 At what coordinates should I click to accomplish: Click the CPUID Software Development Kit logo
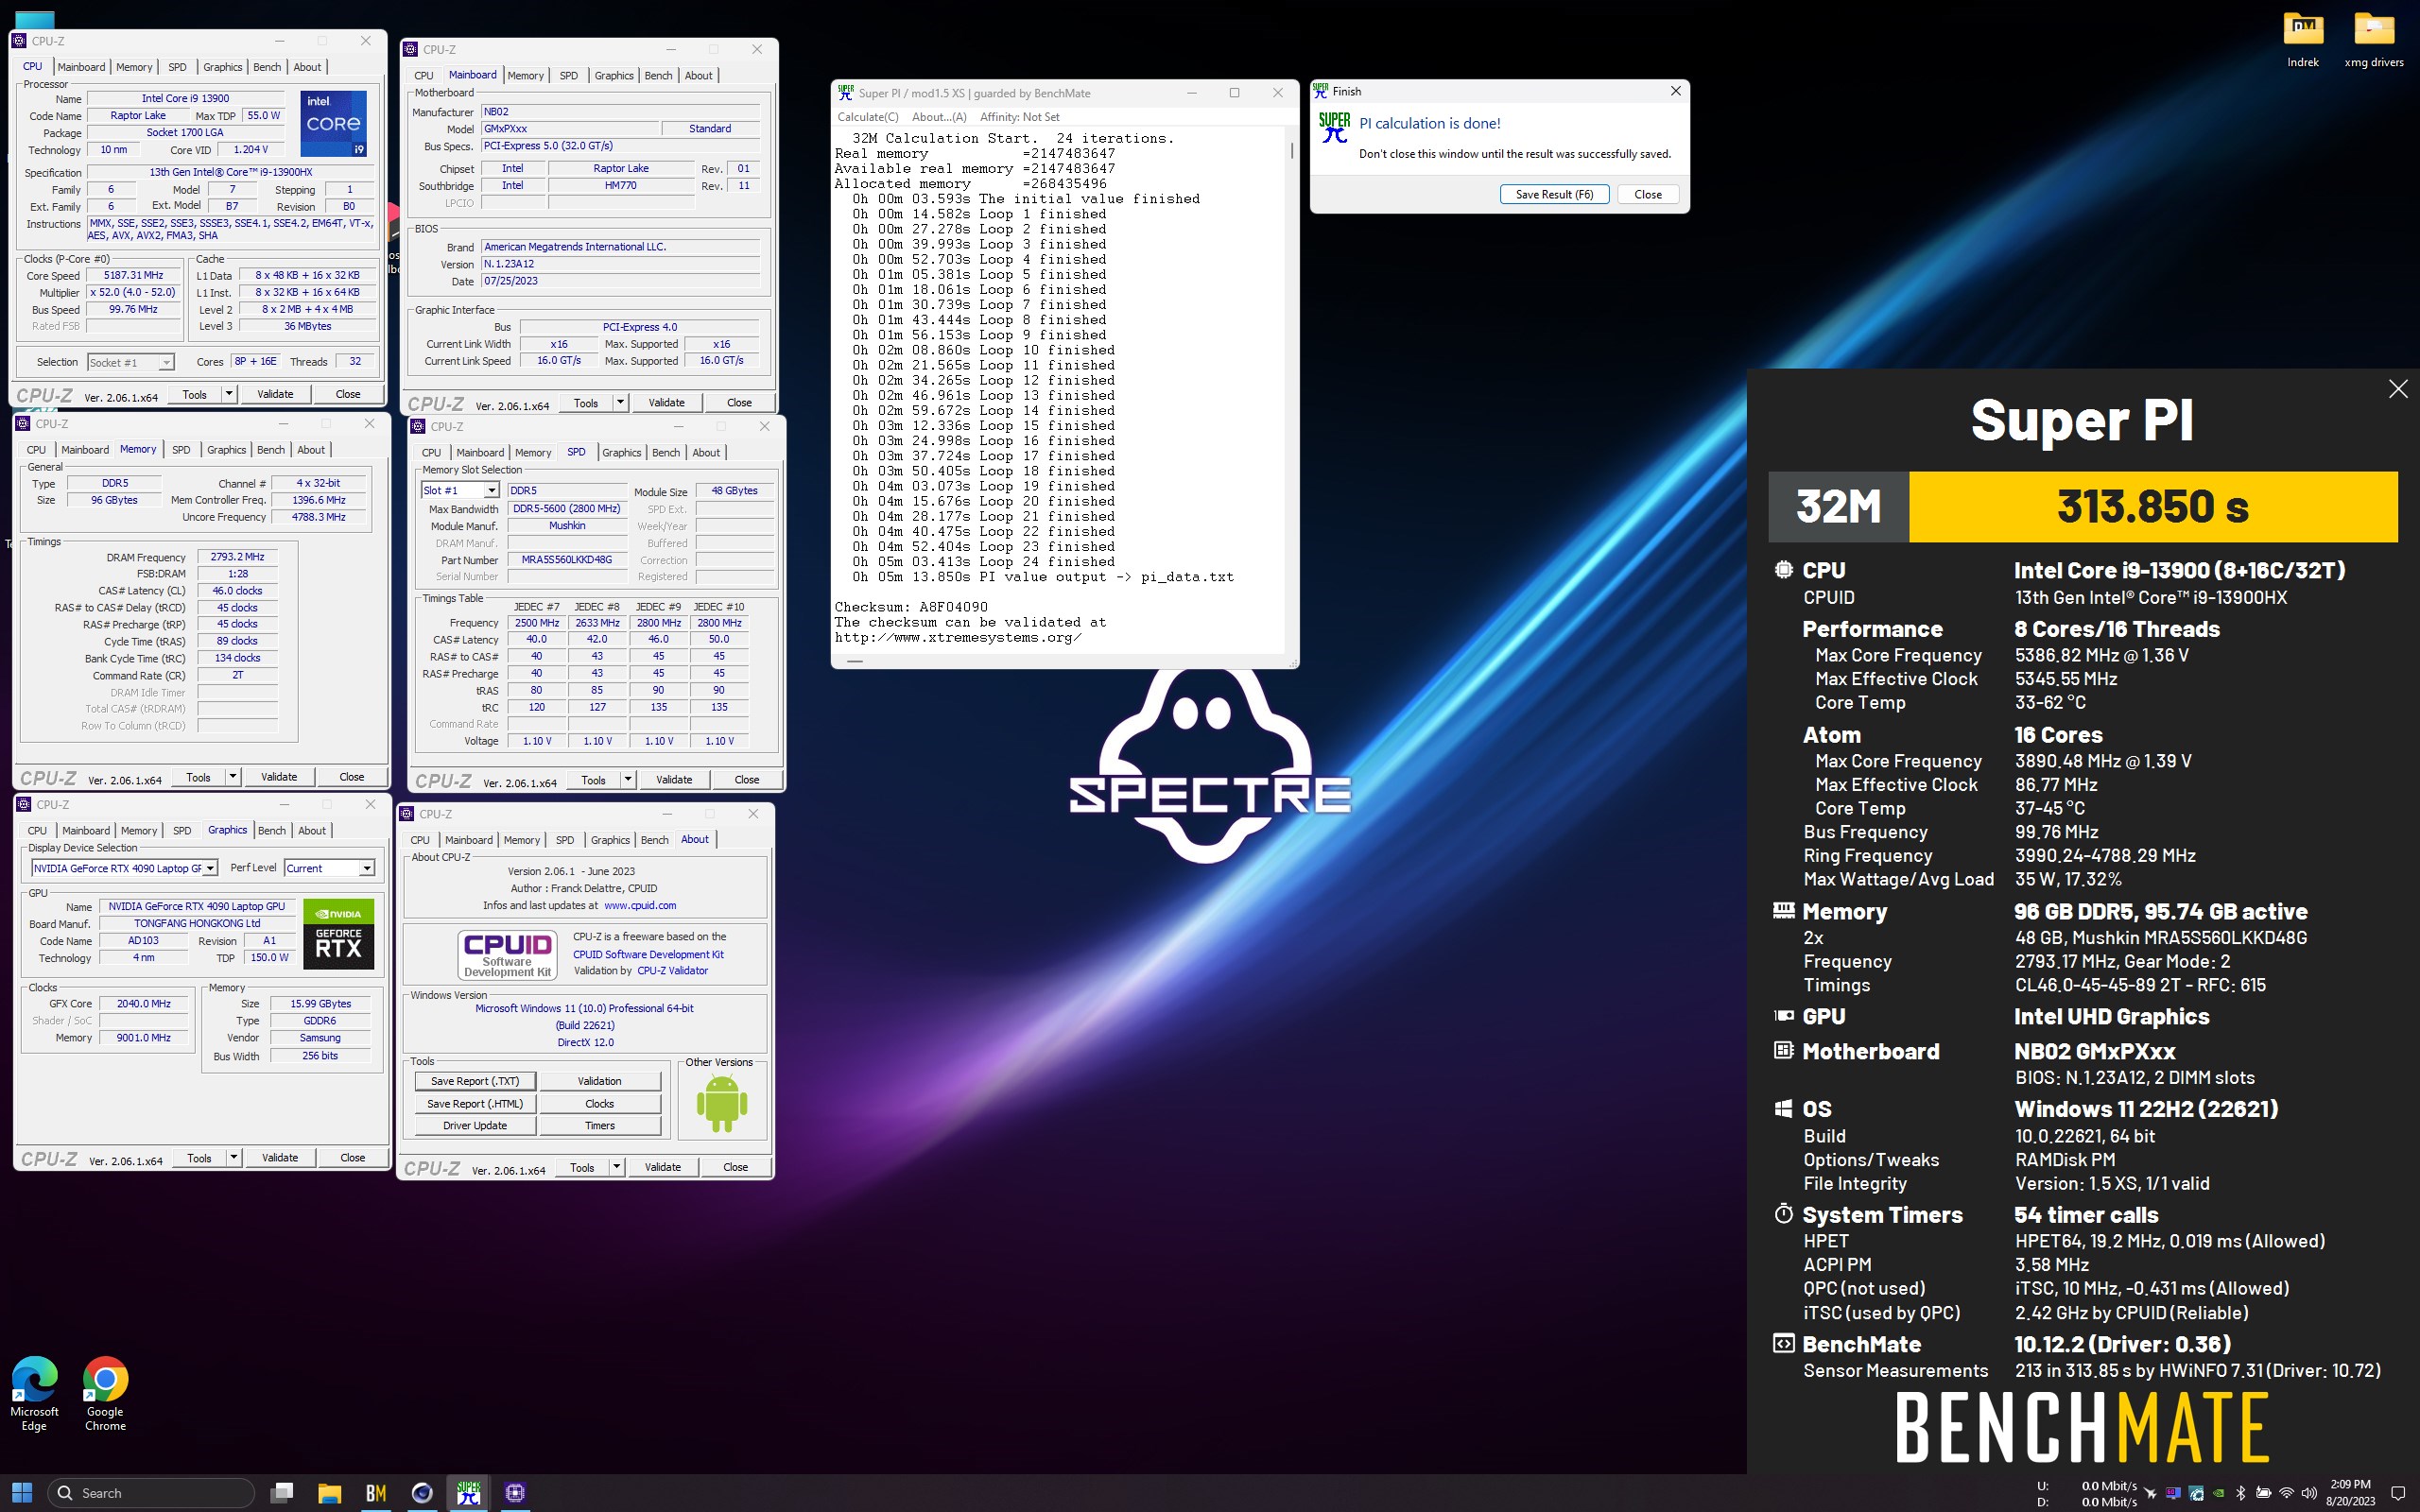pos(507,954)
